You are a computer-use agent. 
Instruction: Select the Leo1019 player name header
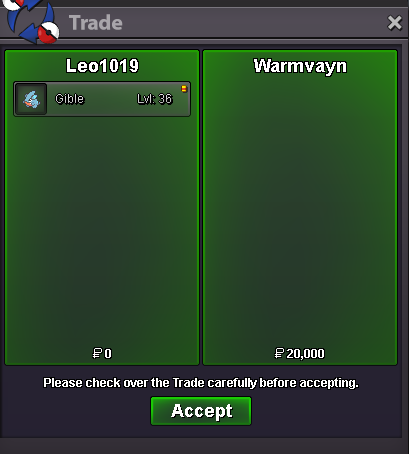(102, 66)
